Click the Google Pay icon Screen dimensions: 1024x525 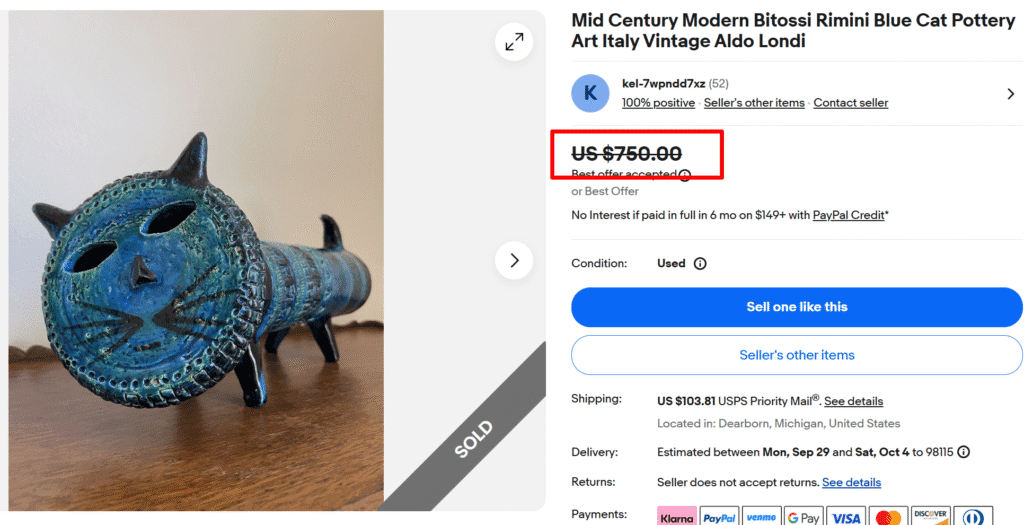click(x=804, y=516)
